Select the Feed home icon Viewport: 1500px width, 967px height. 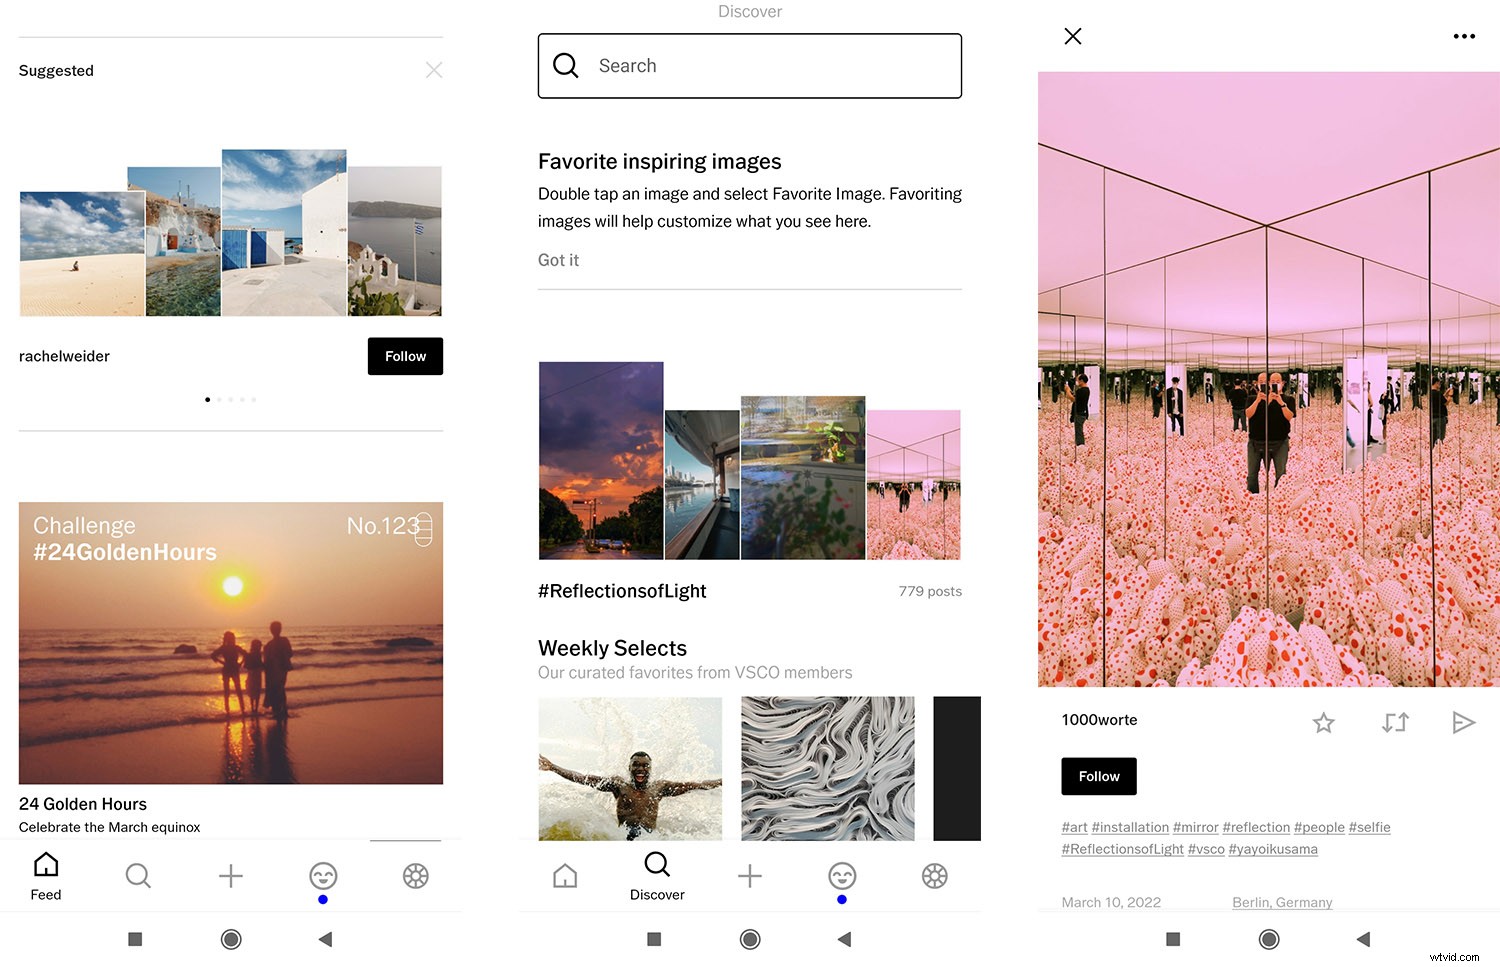point(46,874)
